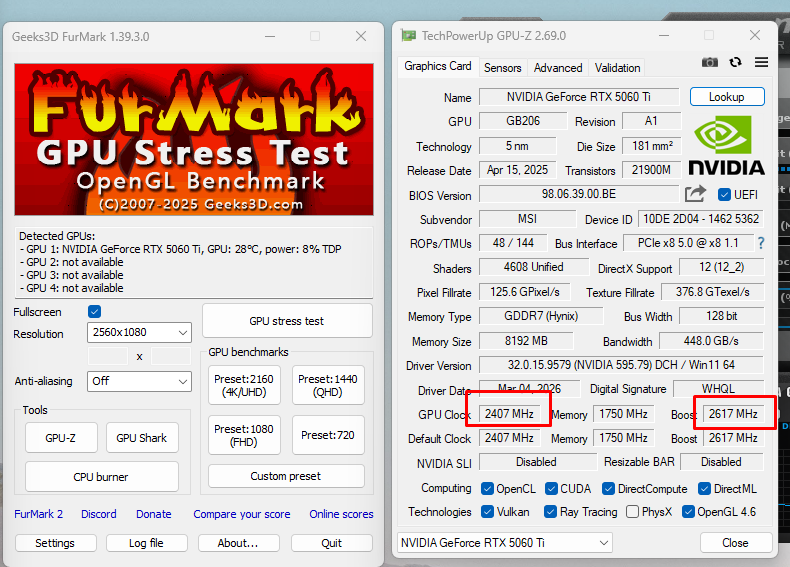Viewport: 790px width, 567px height.
Task: Click the GPU 1 detected line in FurMark
Action: click(x=181, y=249)
